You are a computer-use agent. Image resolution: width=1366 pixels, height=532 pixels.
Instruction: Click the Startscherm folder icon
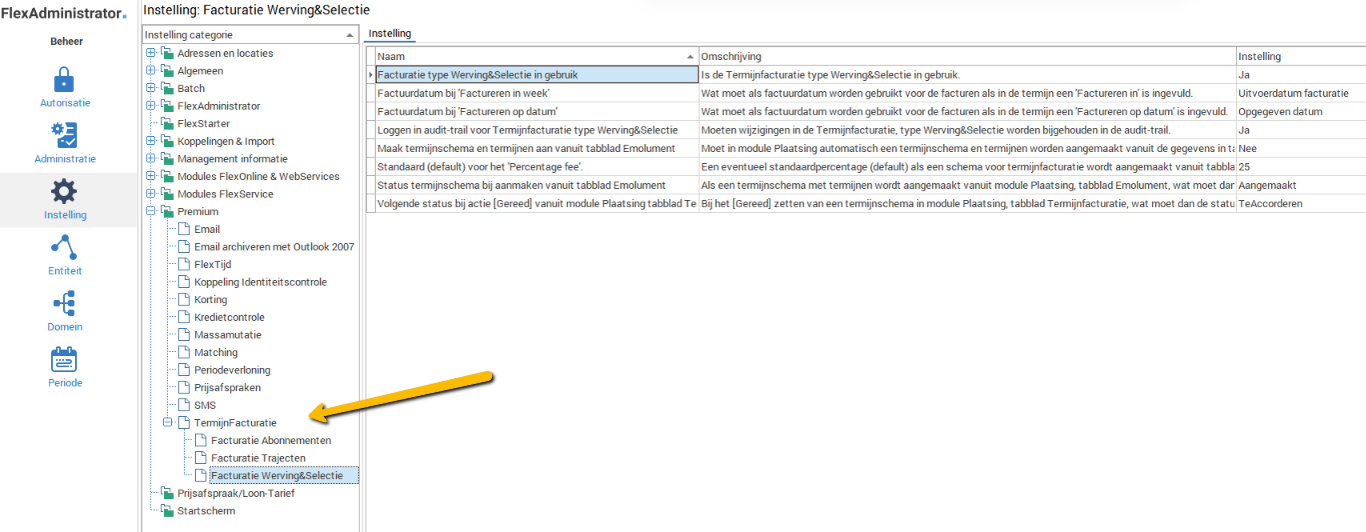point(168,511)
